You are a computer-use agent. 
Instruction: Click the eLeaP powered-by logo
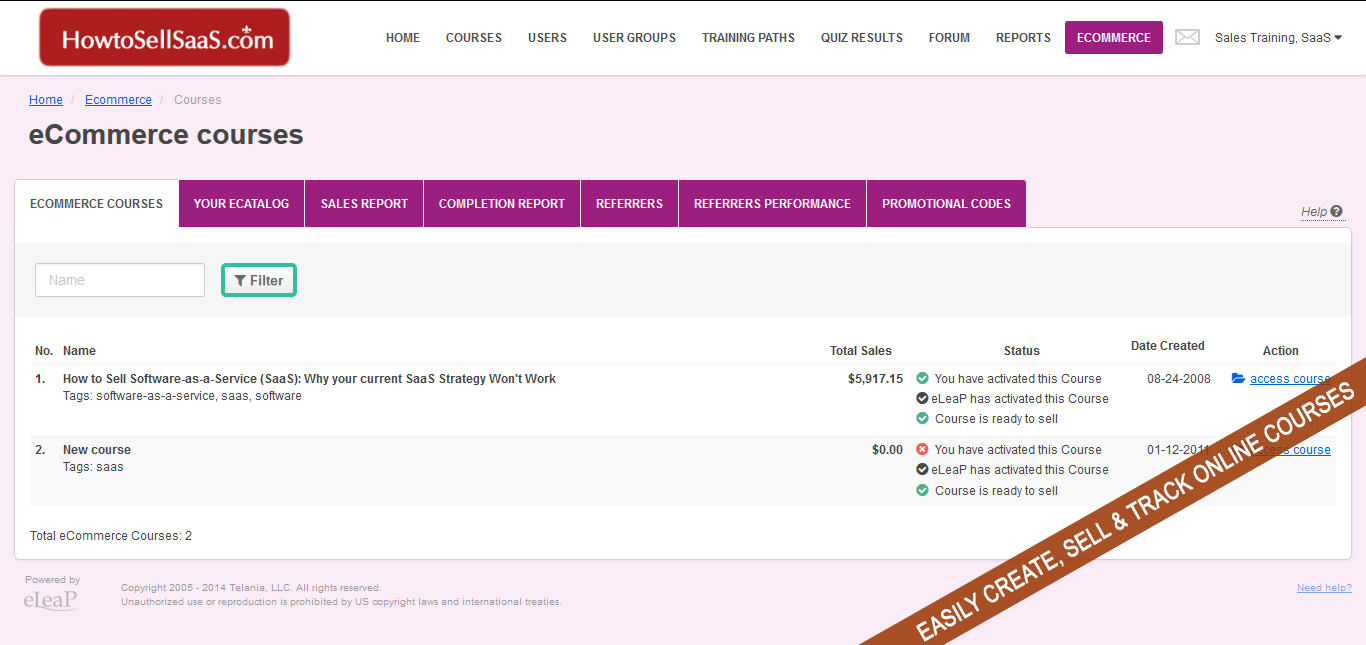[51, 600]
